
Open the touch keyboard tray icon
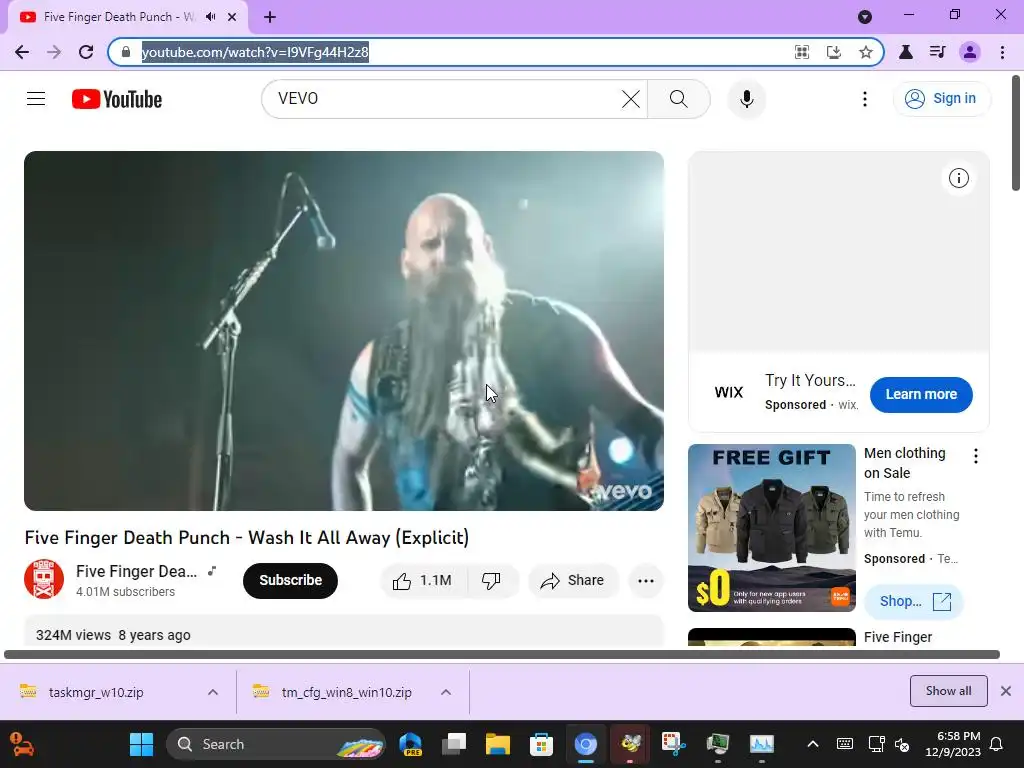click(x=844, y=744)
